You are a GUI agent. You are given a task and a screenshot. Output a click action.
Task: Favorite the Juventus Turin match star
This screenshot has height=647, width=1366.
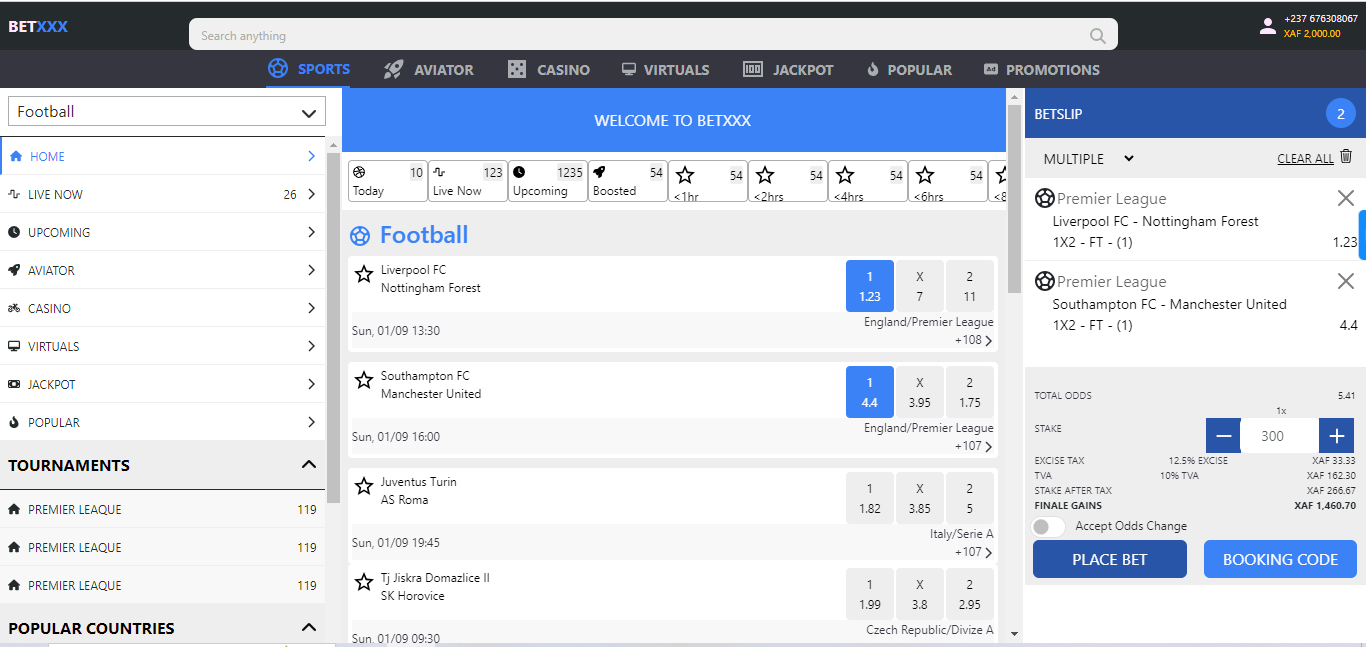(x=364, y=486)
